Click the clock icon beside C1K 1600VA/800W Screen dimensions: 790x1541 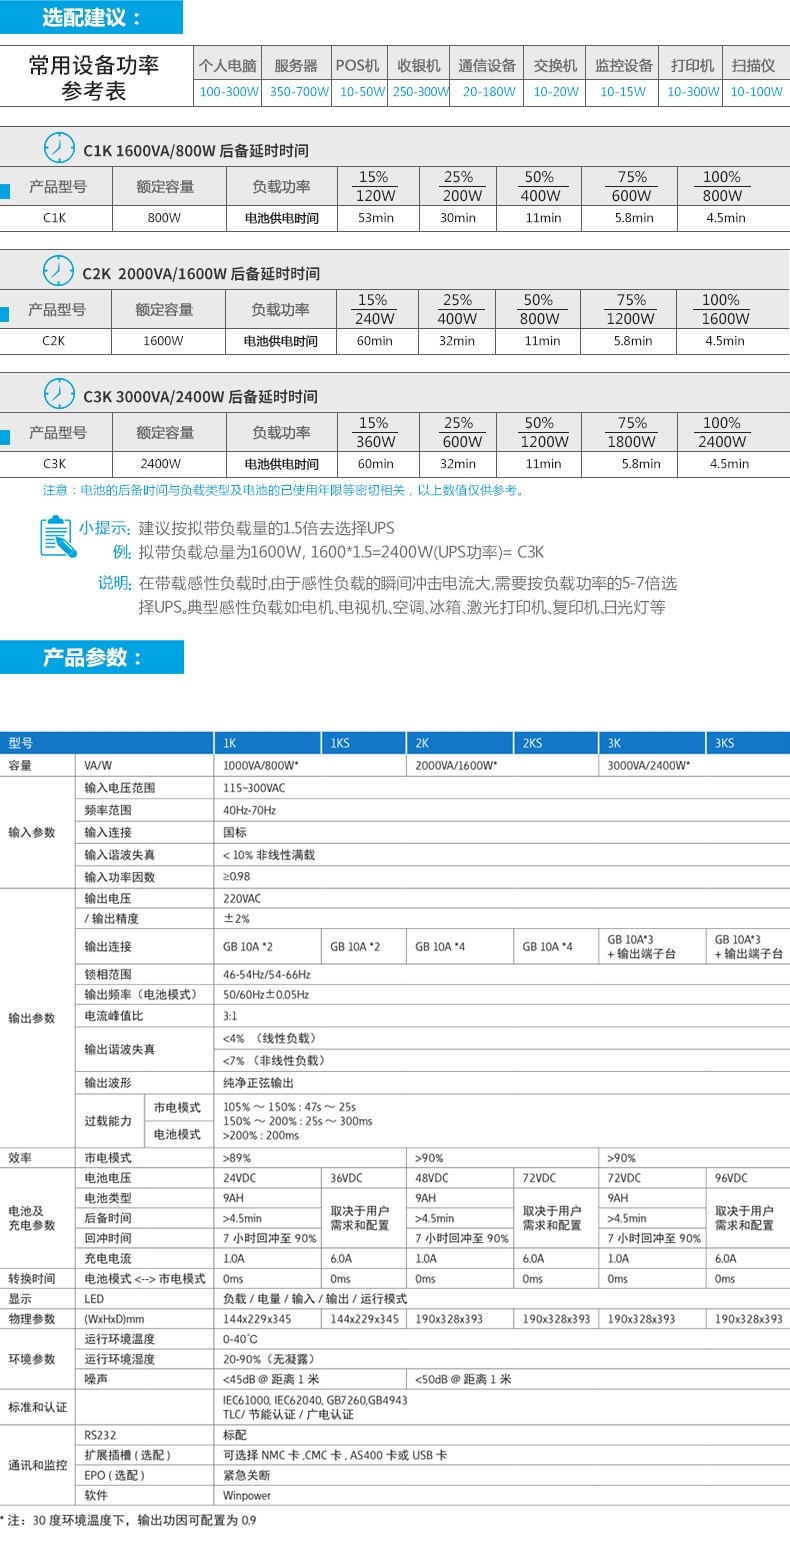pyautogui.click(x=60, y=147)
